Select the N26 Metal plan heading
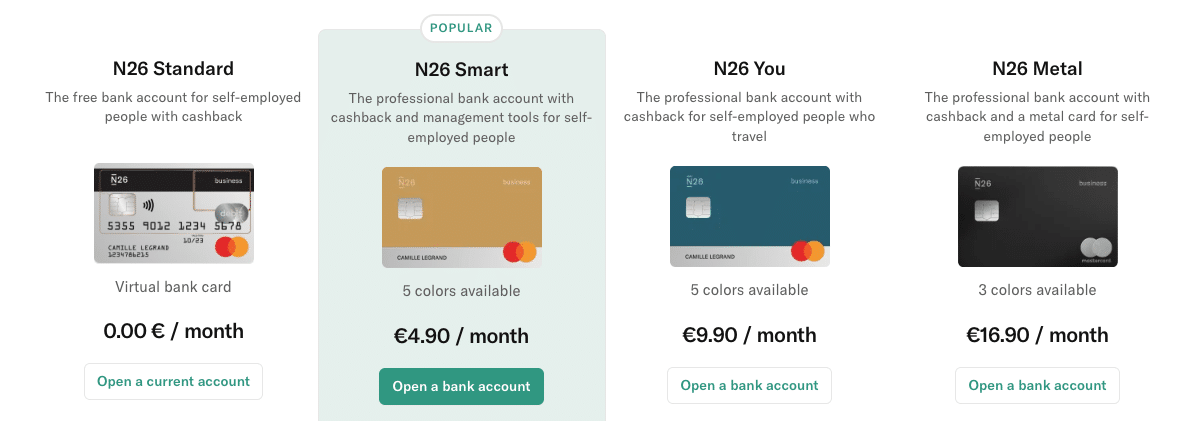The height and width of the screenshot is (421, 1190). tap(1037, 69)
